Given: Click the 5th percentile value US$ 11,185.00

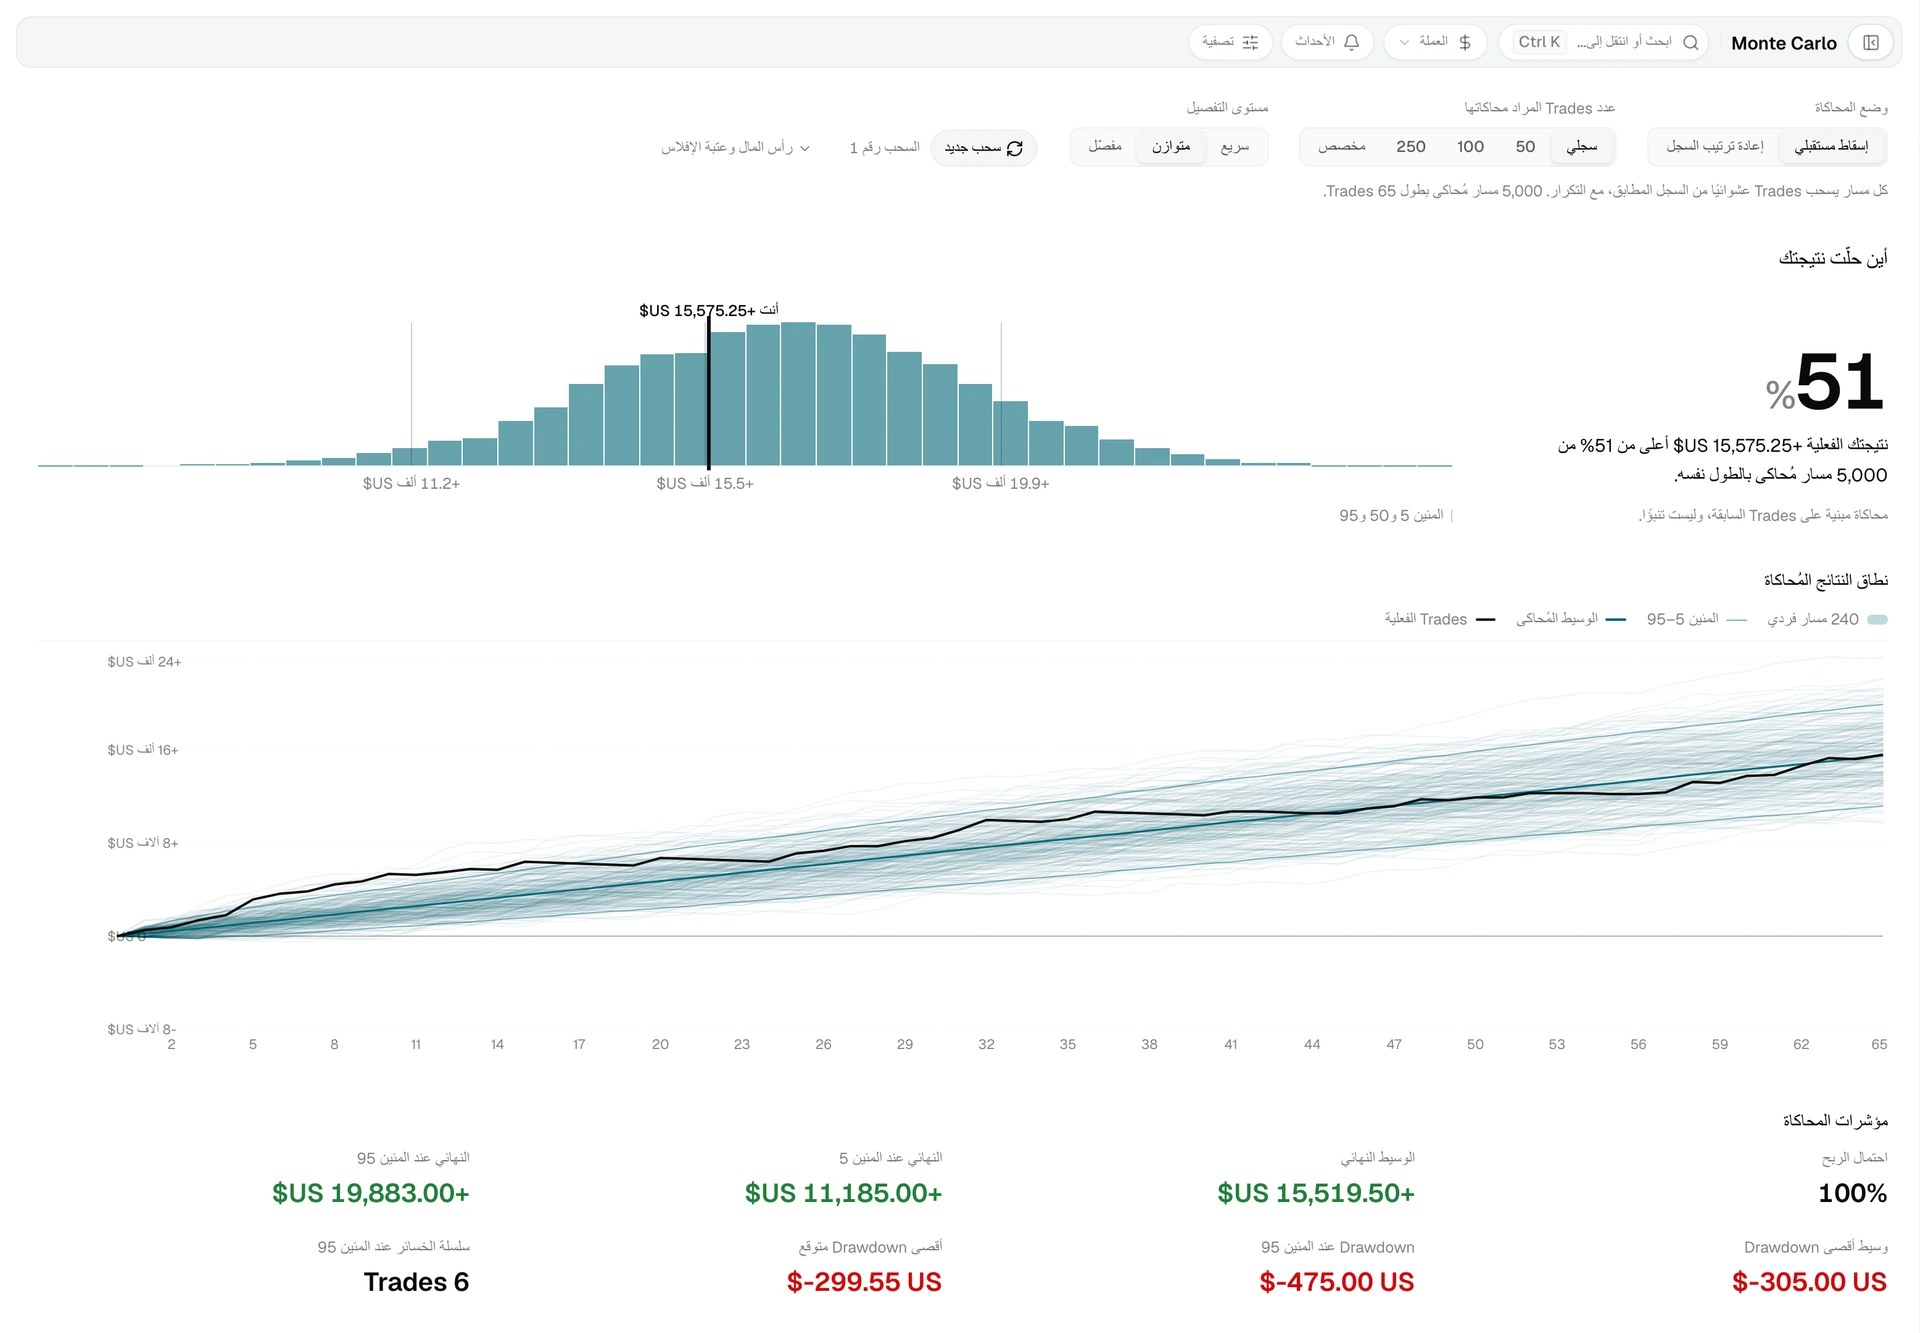Looking at the screenshot, I should 843,1193.
